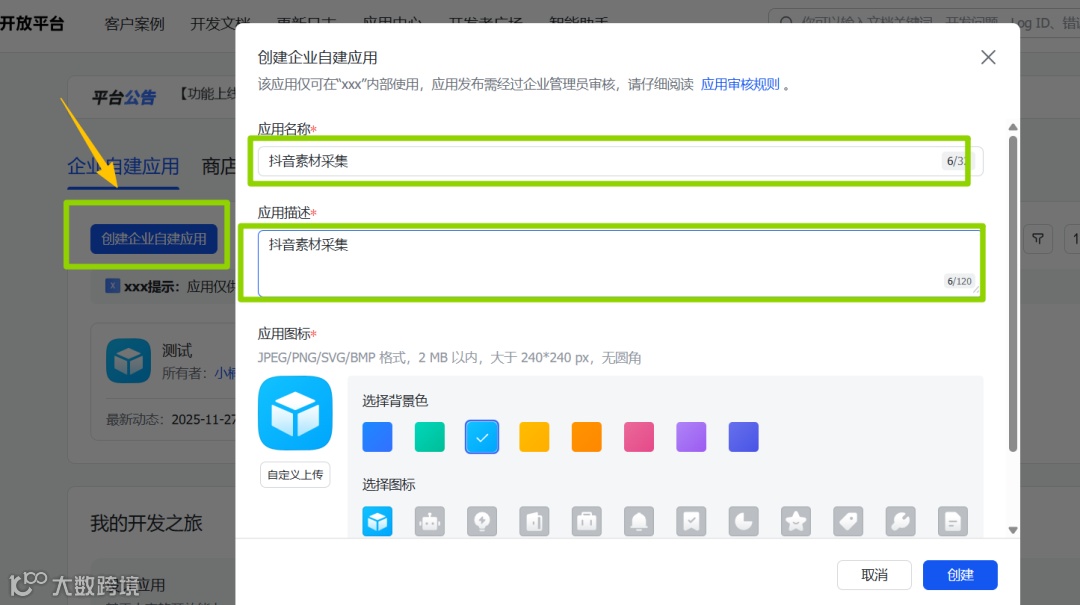Close the create app dialog

click(x=988, y=57)
